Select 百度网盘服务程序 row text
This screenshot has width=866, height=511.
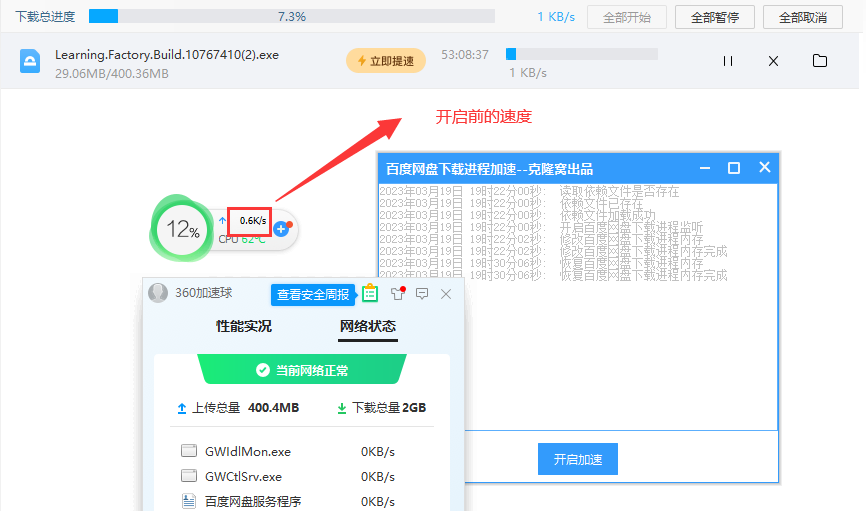pos(253,502)
